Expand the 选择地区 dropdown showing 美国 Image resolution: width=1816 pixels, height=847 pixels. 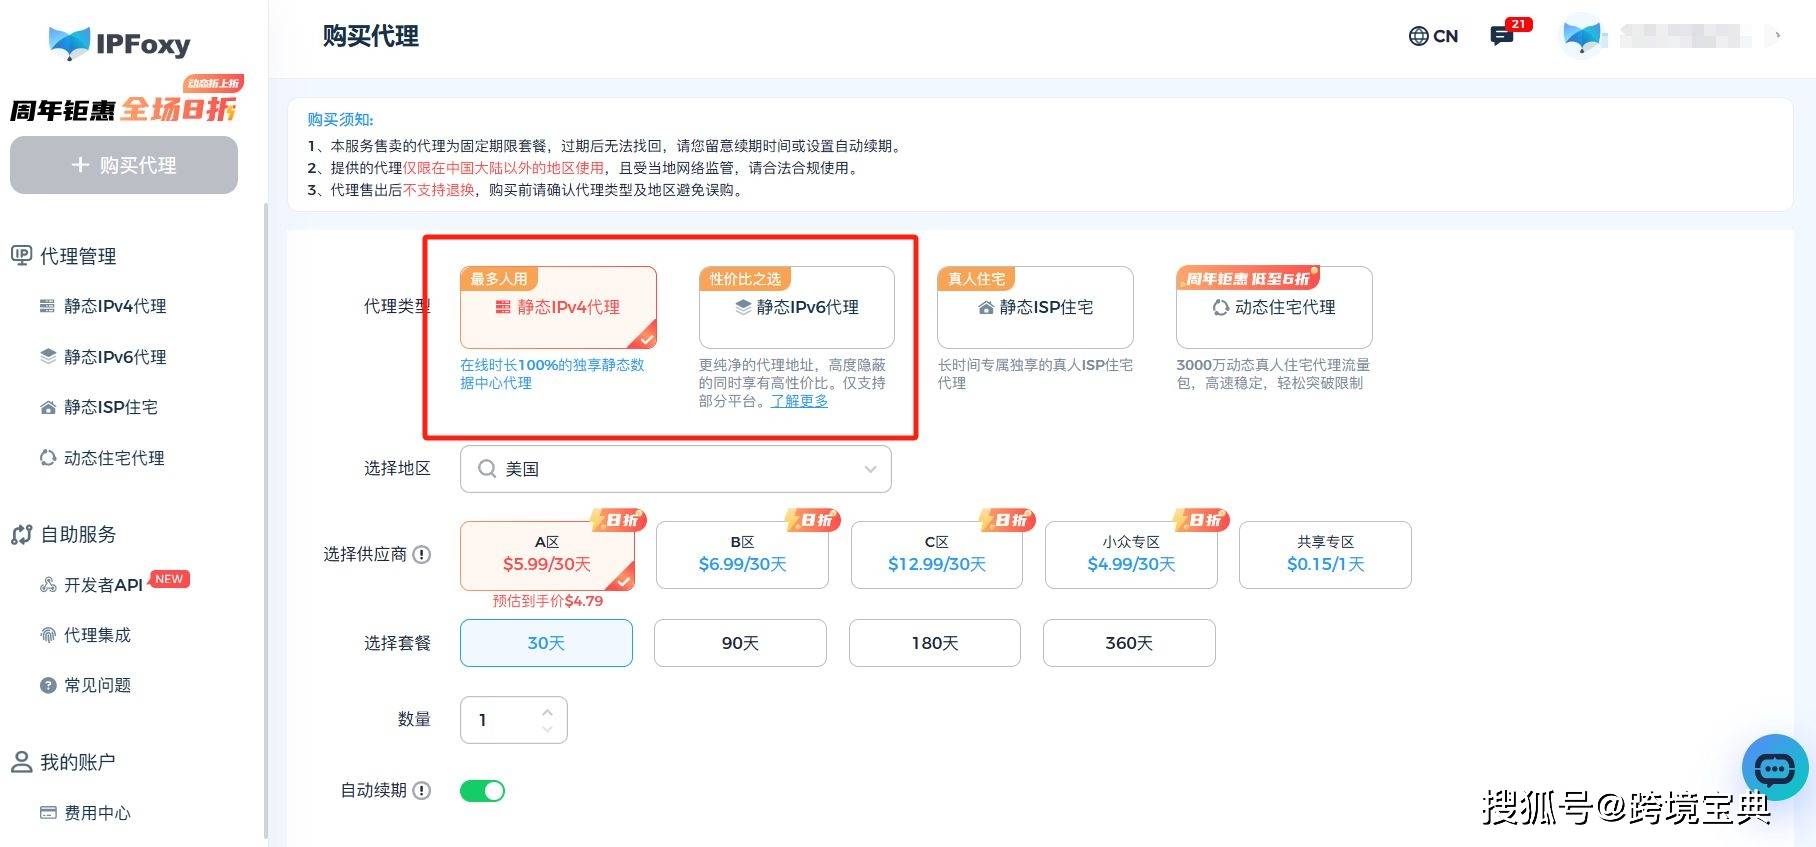click(x=870, y=469)
